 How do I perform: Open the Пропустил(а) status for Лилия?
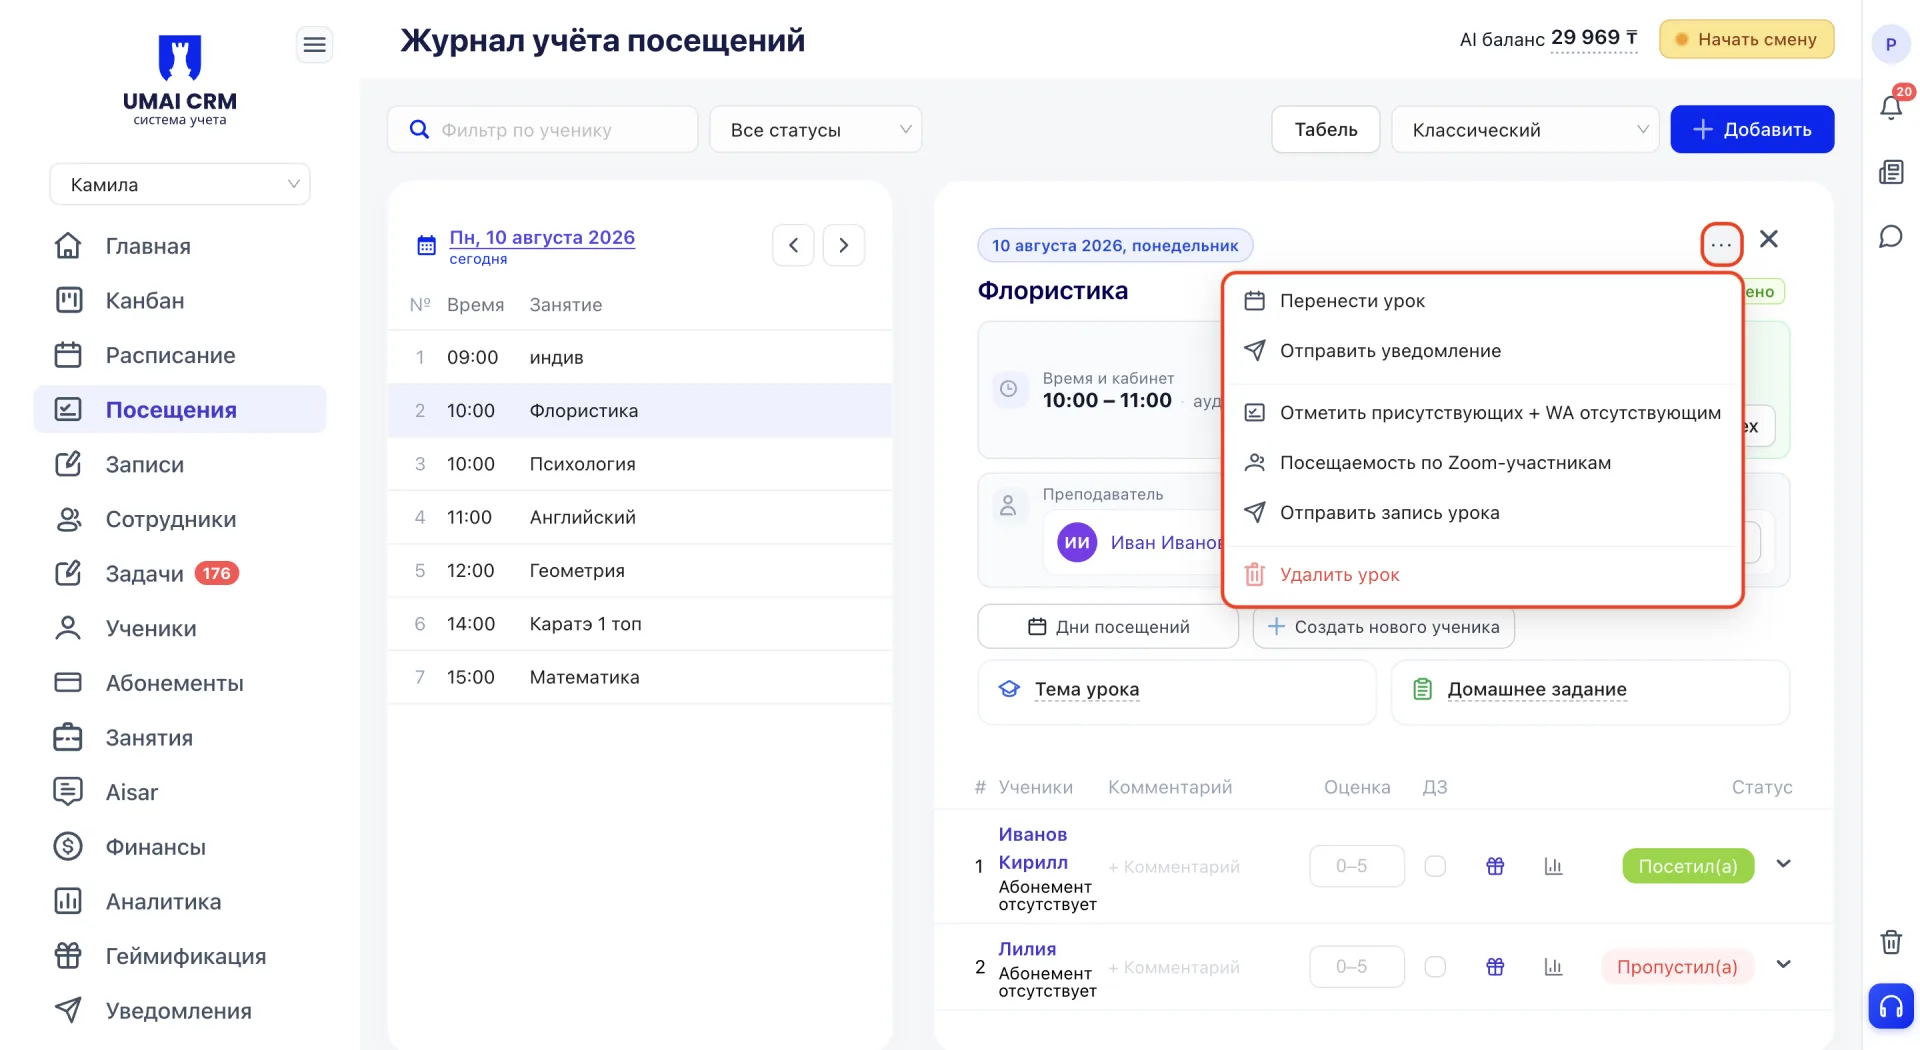coord(1677,967)
